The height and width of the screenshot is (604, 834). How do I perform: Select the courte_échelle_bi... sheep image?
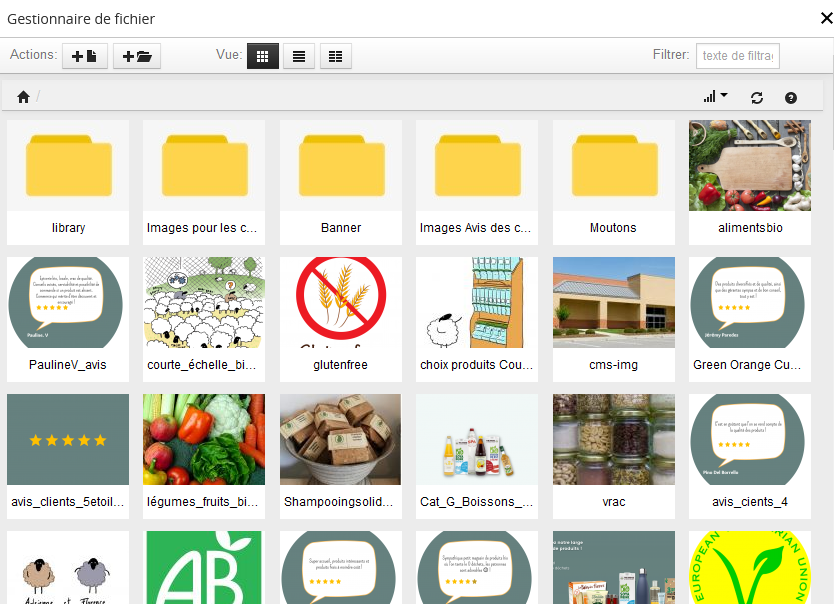pos(204,303)
